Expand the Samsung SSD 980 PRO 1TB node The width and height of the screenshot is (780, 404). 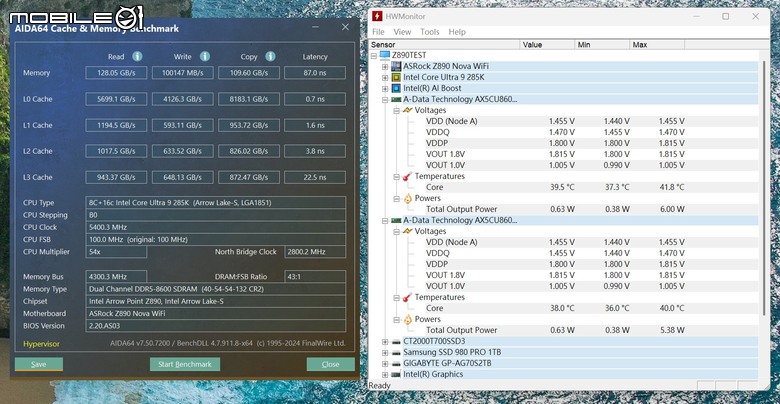pos(385,353)
